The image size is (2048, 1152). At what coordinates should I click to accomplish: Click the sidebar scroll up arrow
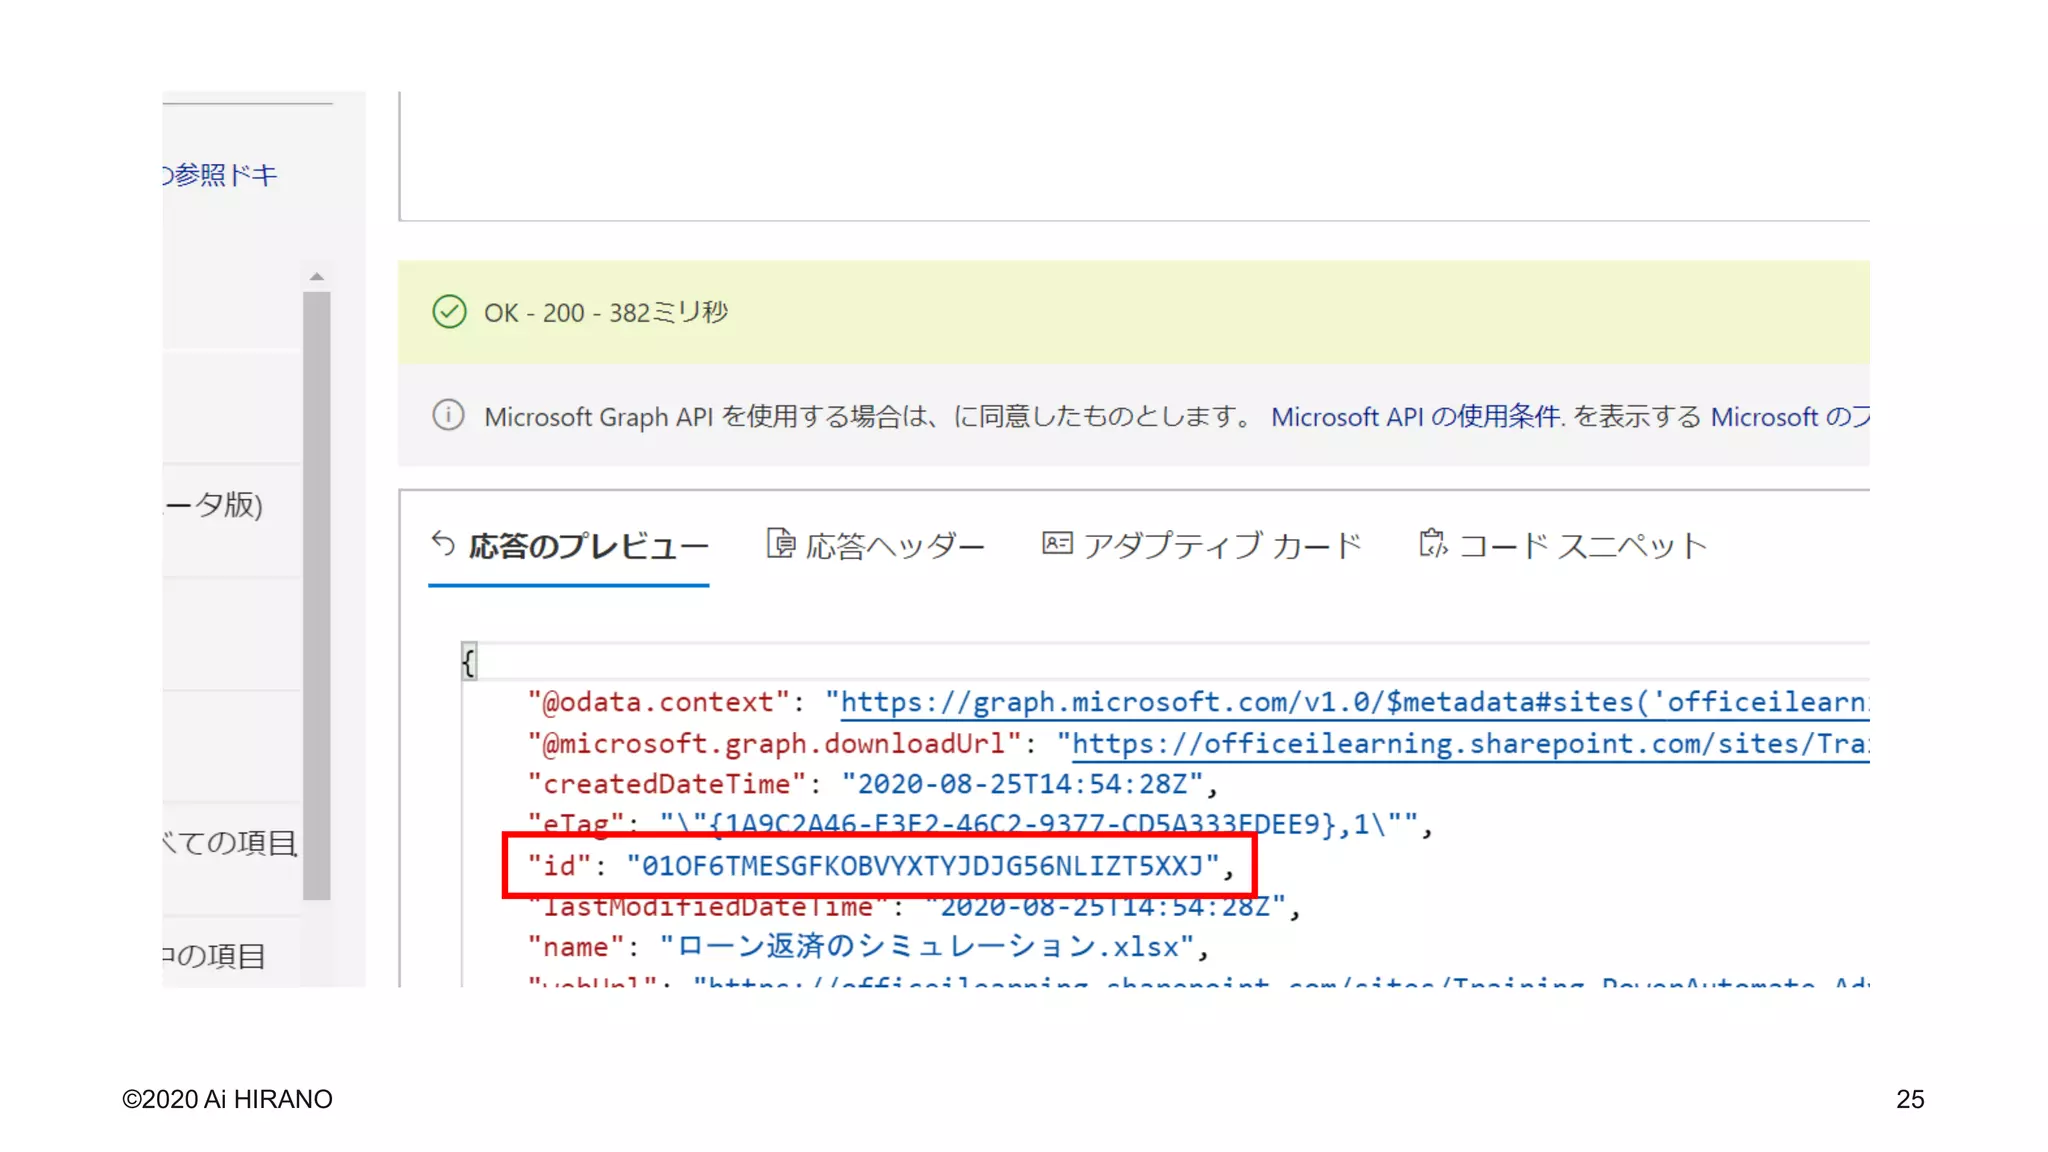[x=317, y=277]
